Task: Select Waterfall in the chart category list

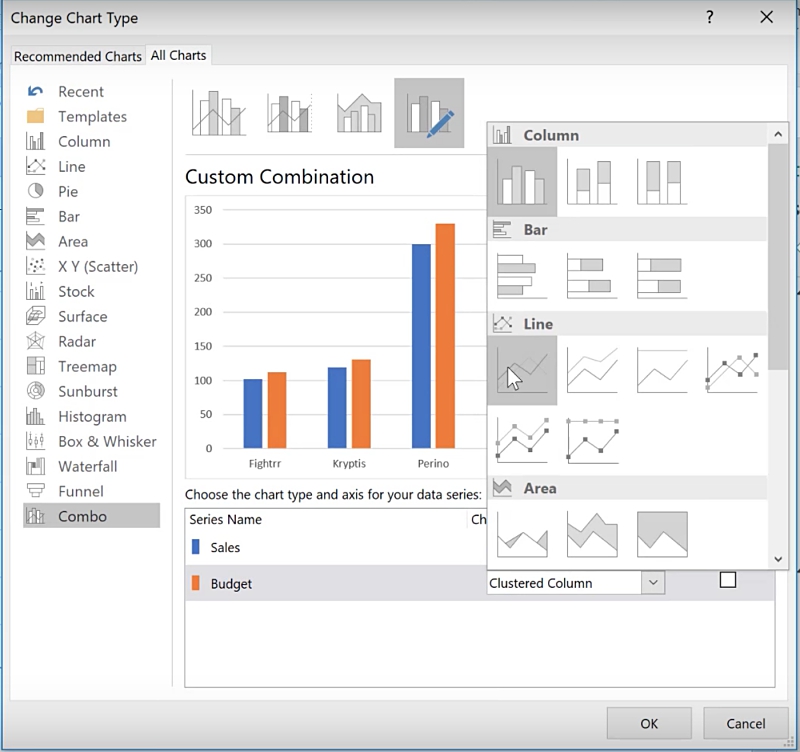Action: pyautogui.click(x=88, y=466)
